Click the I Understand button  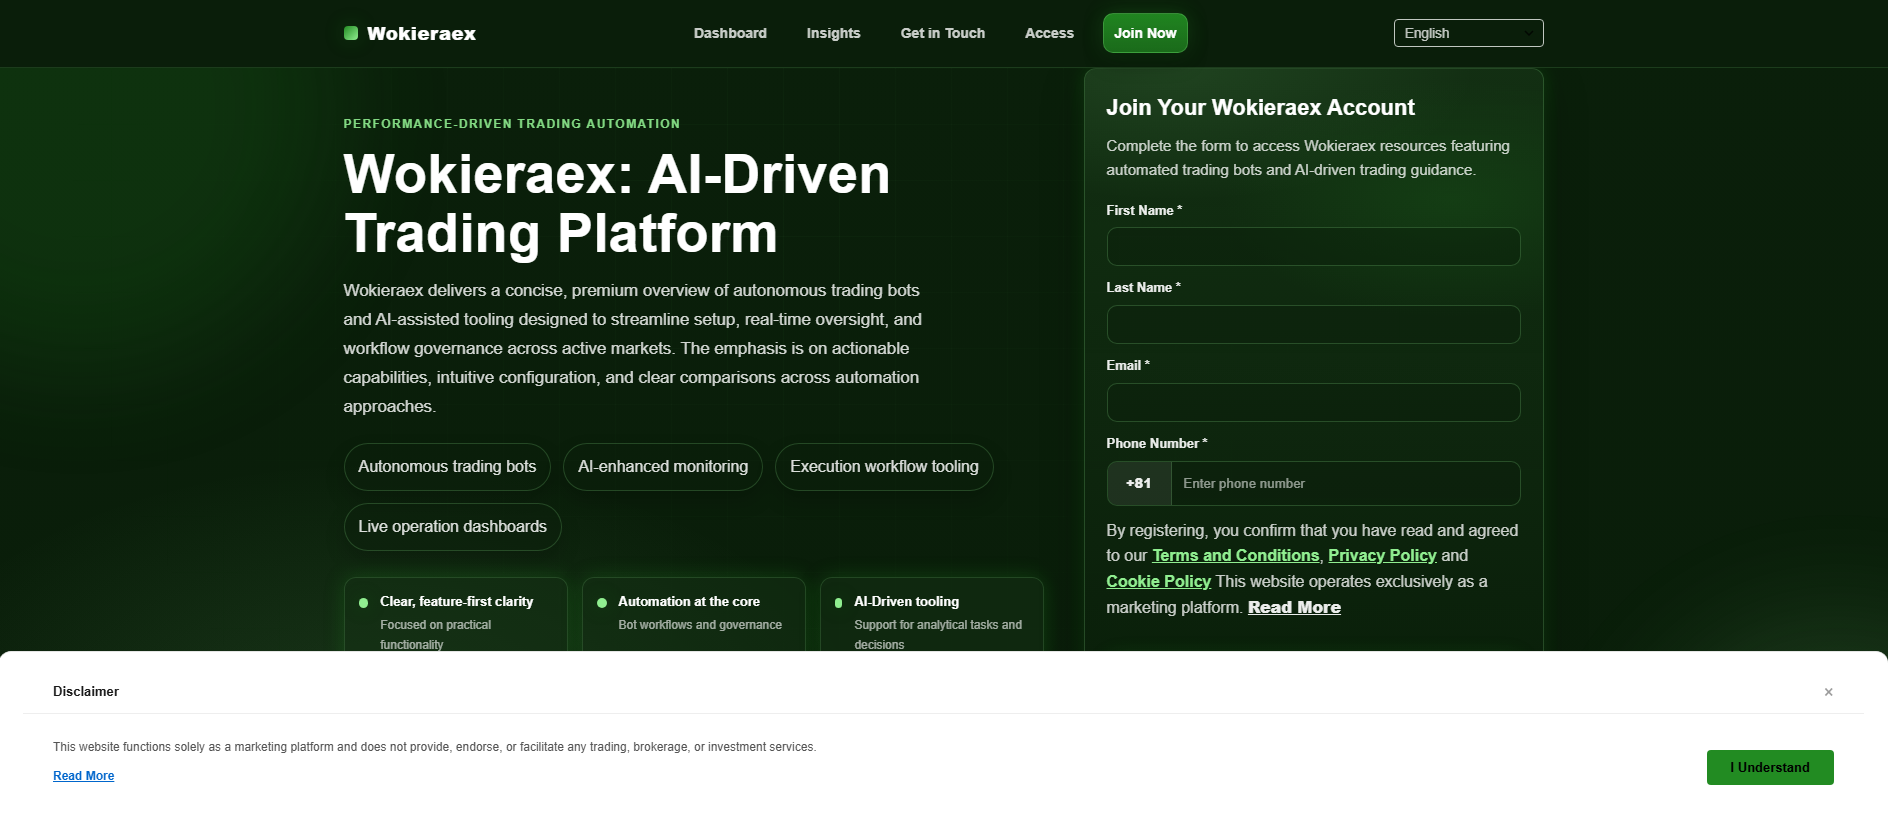[x=1769, y=767]
